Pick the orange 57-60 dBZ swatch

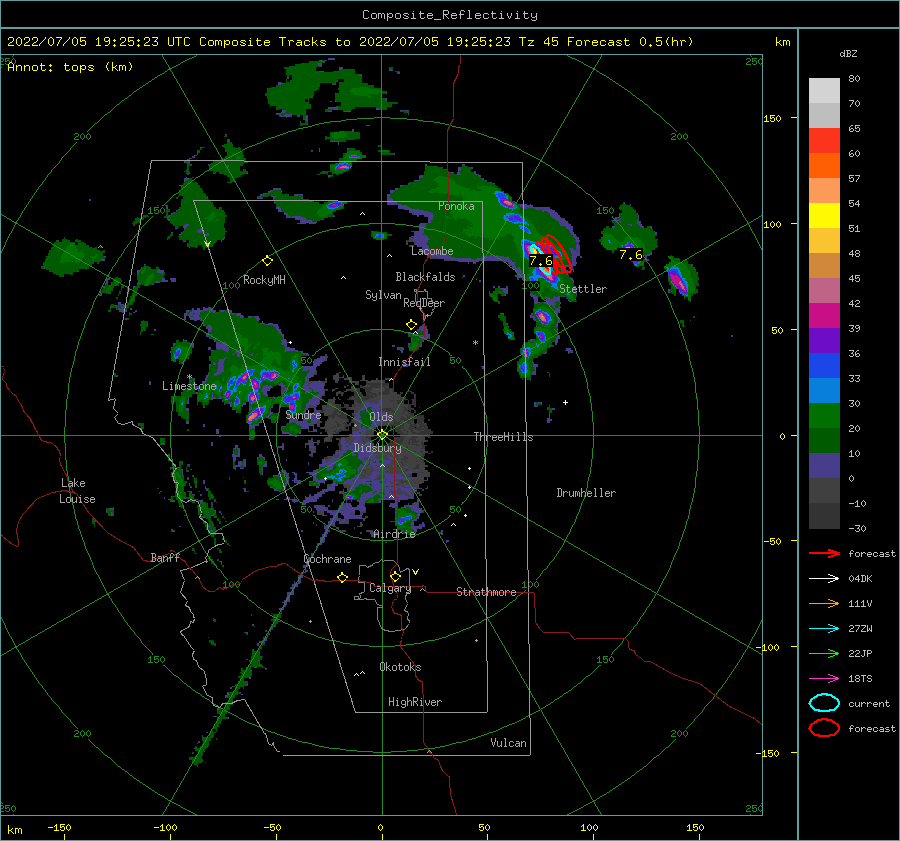click(824, 166)
